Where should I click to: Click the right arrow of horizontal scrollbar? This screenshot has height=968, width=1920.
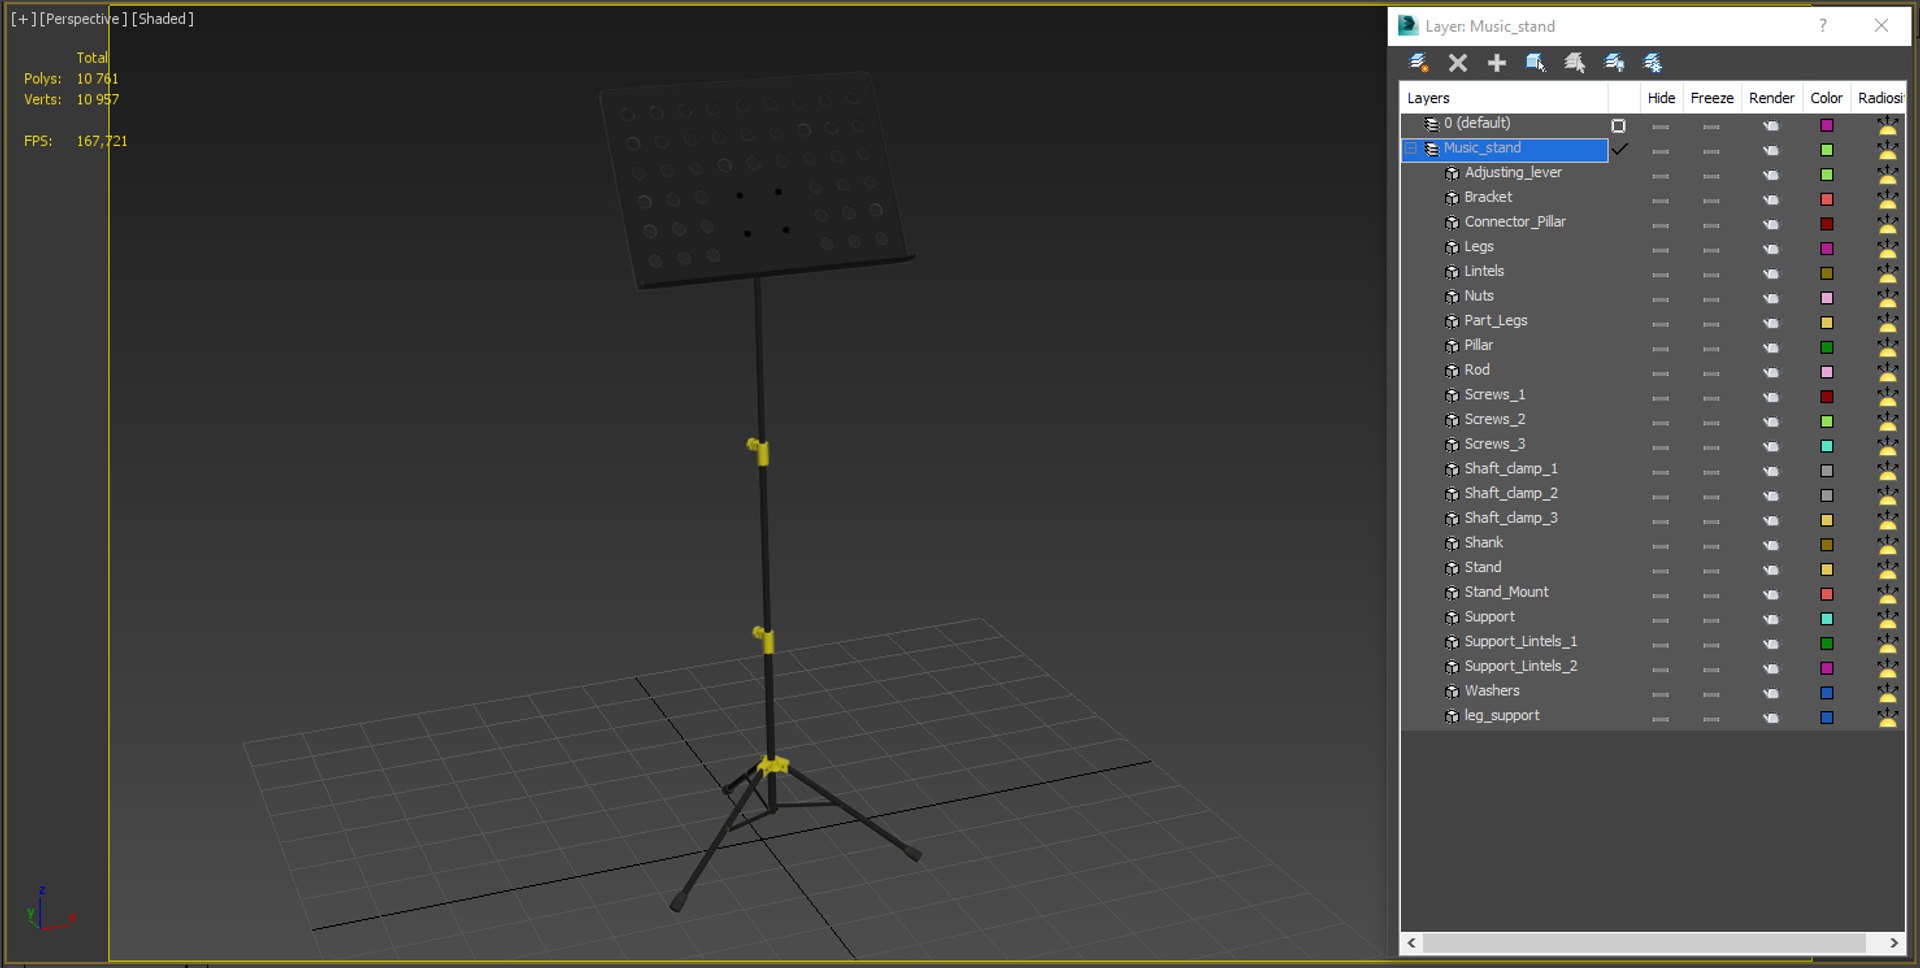pos(1893,943)
